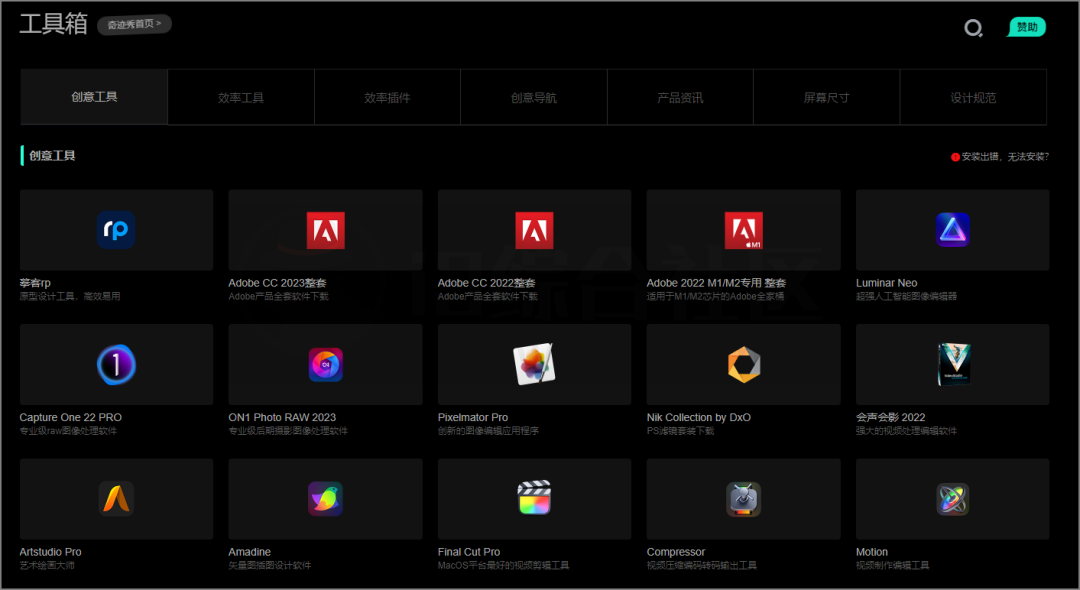Click the Amadine bird logo icon
The height and width of the screenshot is (590, 1080).
tap(325, 498)
